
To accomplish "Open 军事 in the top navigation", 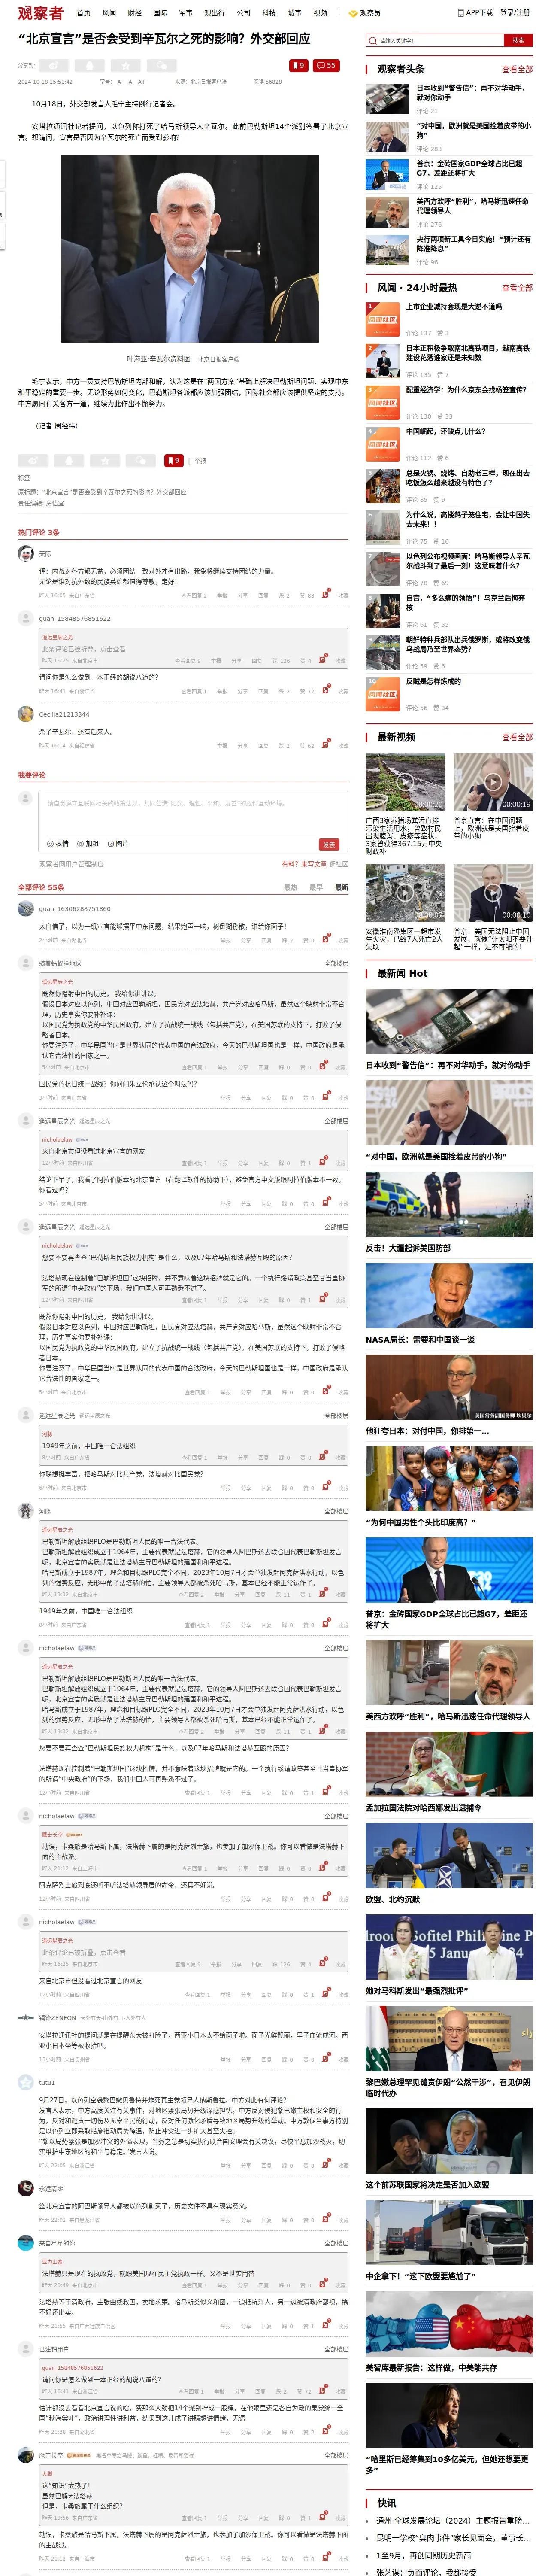I will point(185,13).
